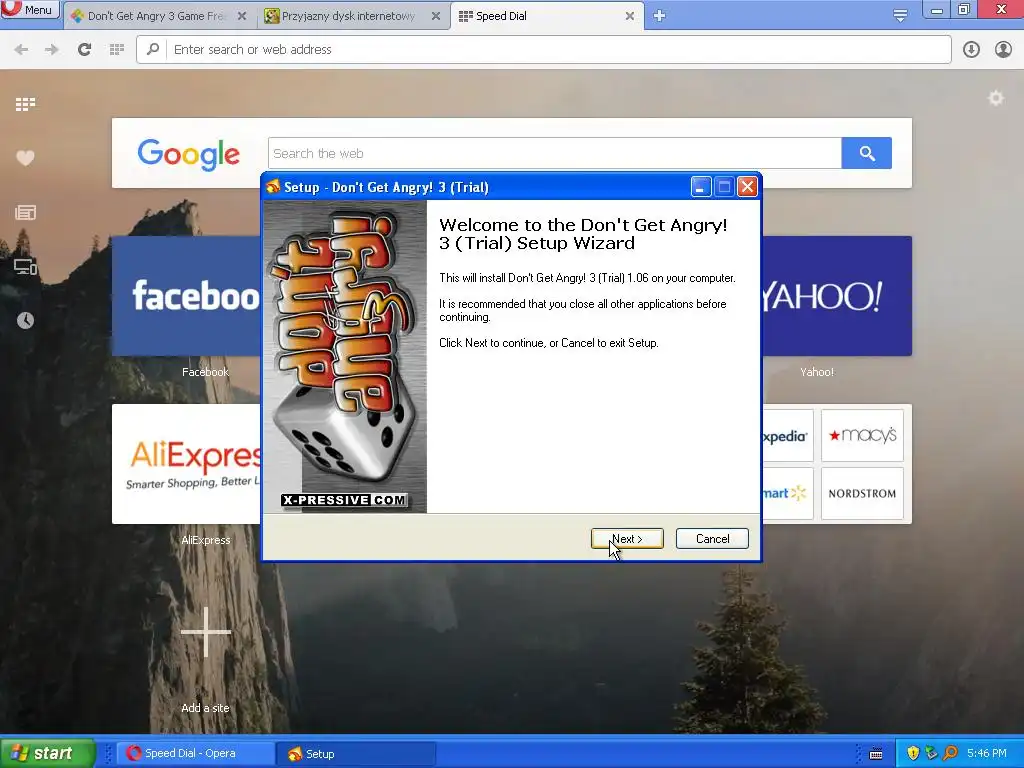Minimize the Setup wizard window
Viewport: 1024px width, 768px height.
click(701, 187)
